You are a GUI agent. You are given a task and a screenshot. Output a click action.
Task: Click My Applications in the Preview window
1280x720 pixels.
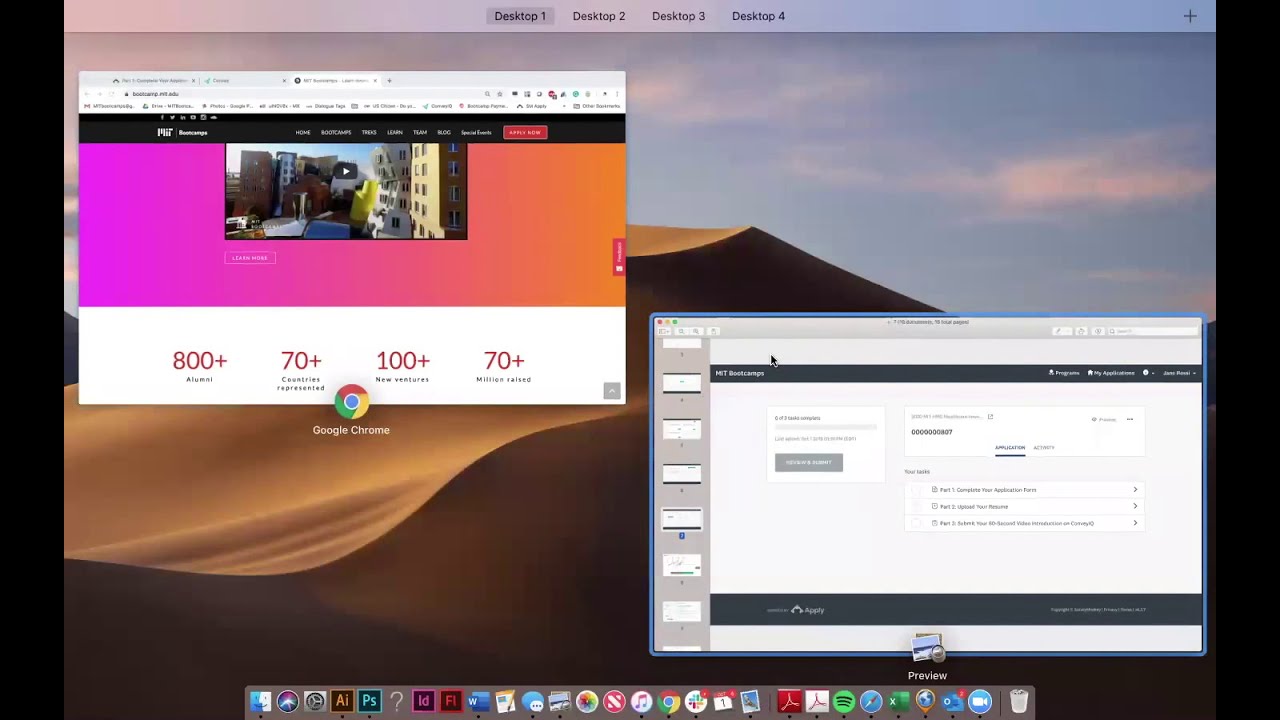point(1111,373)
